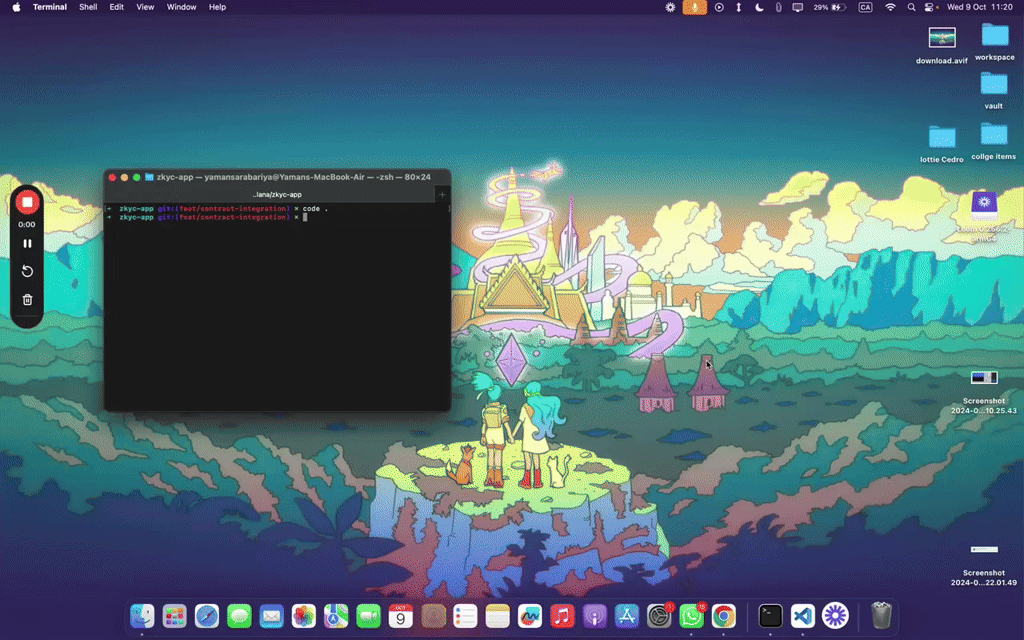This screenshot has width=1024, height=640.
Task: Open the screen mirroring display icon in menu bar
Action: pyautogui.click(x=798, y=7)
